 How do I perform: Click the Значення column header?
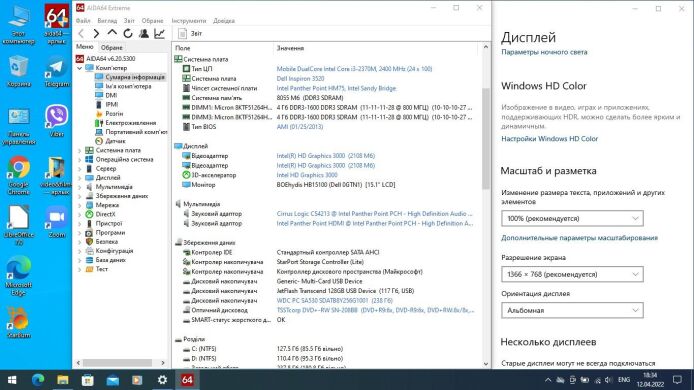coord(290,48)
